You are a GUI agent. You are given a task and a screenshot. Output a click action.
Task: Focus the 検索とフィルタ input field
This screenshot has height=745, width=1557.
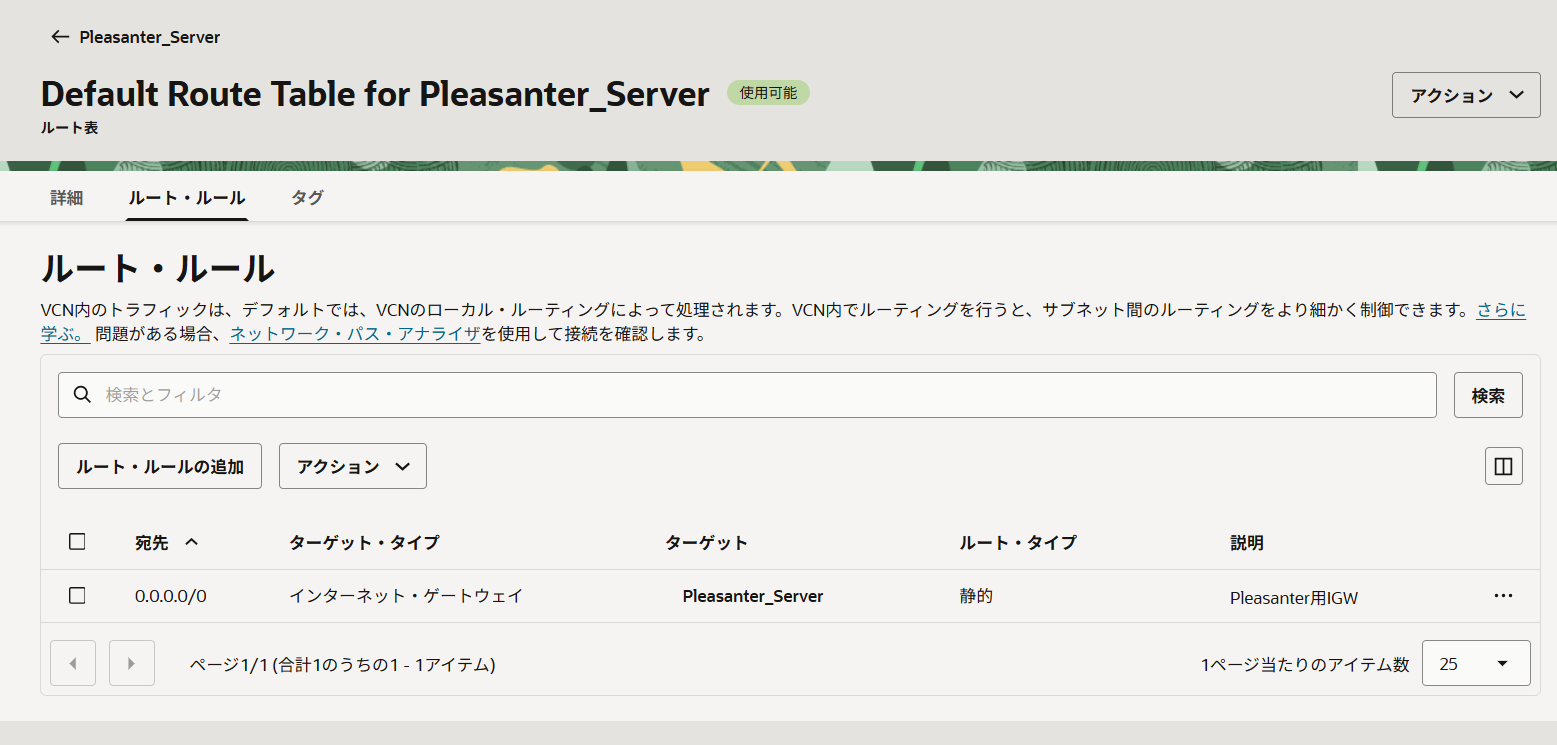747,395
